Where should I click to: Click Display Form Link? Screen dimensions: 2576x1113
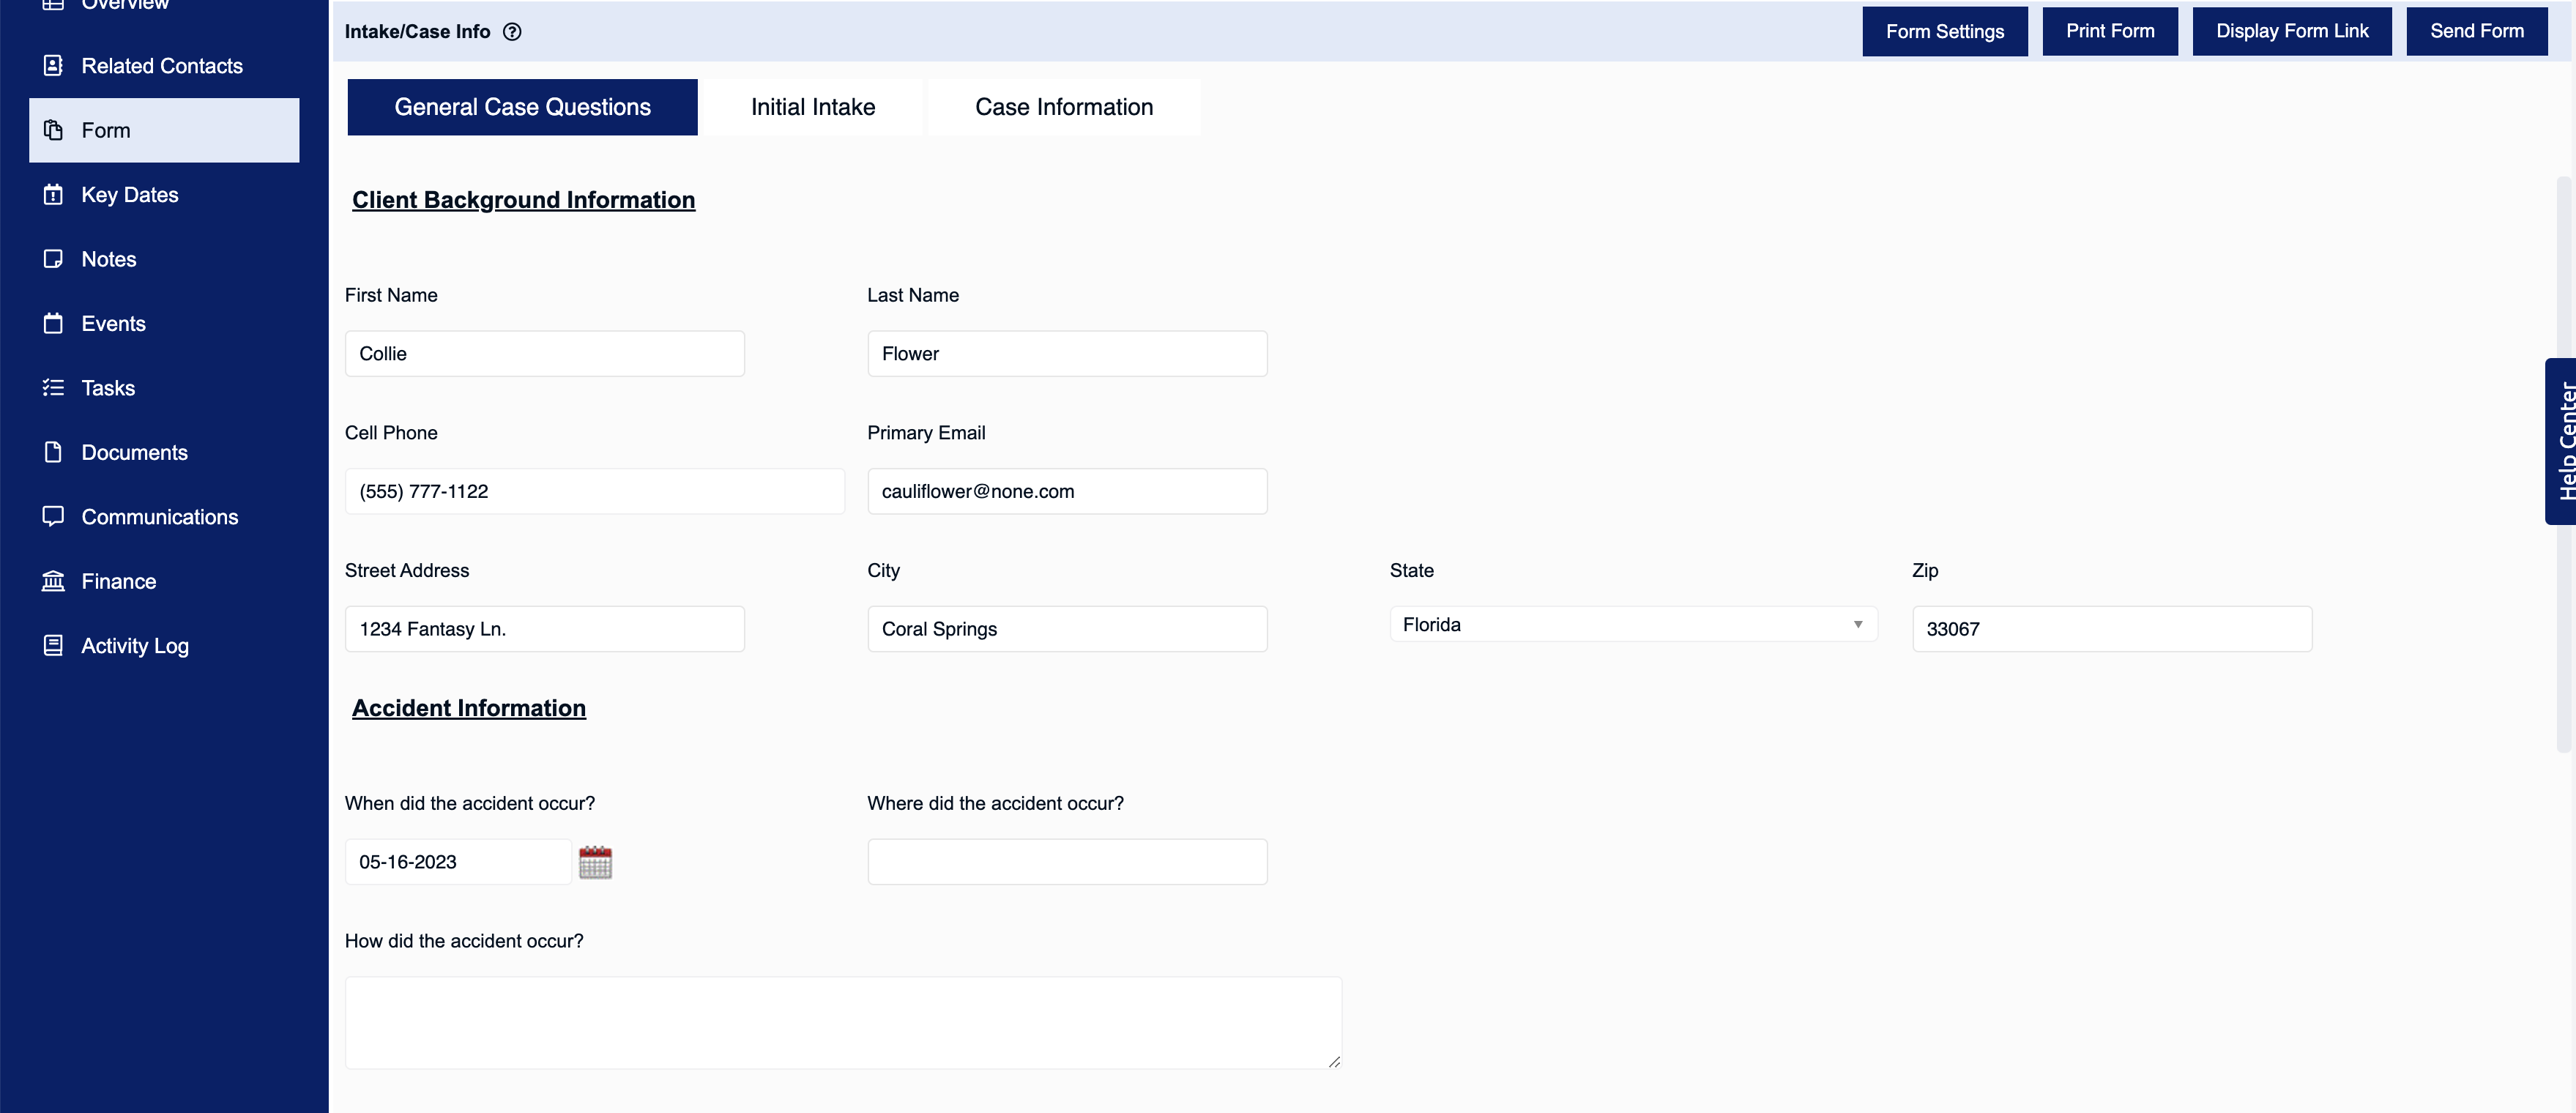(x=2291, y=31)
